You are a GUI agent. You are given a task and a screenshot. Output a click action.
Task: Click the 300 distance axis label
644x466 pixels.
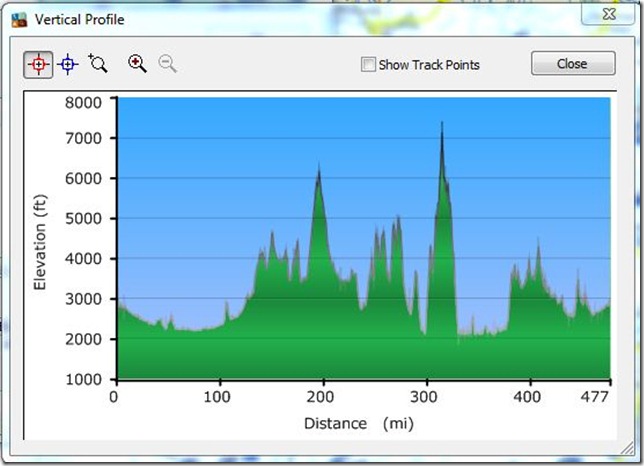click(x=424, y=397)
